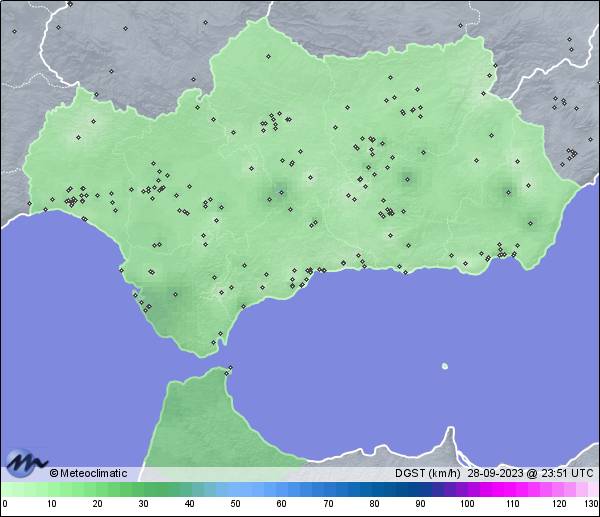
Task: Click the DGST (km/h) label
Action: (427, 473)
